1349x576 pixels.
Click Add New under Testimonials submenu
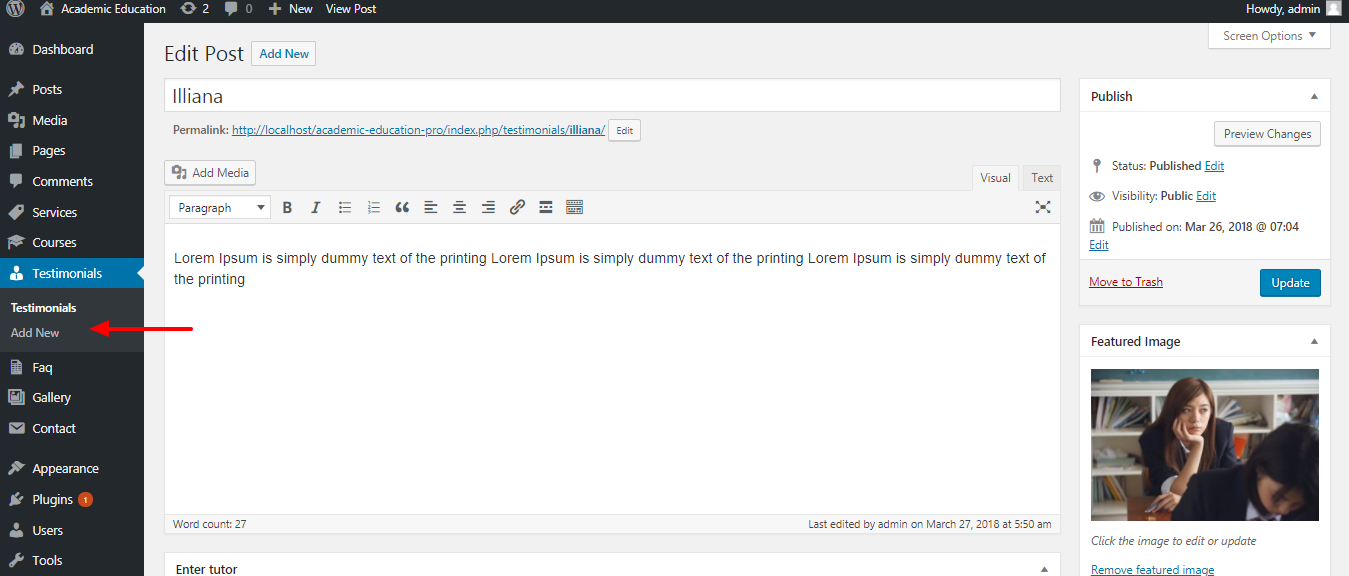[x=35, y=333]
